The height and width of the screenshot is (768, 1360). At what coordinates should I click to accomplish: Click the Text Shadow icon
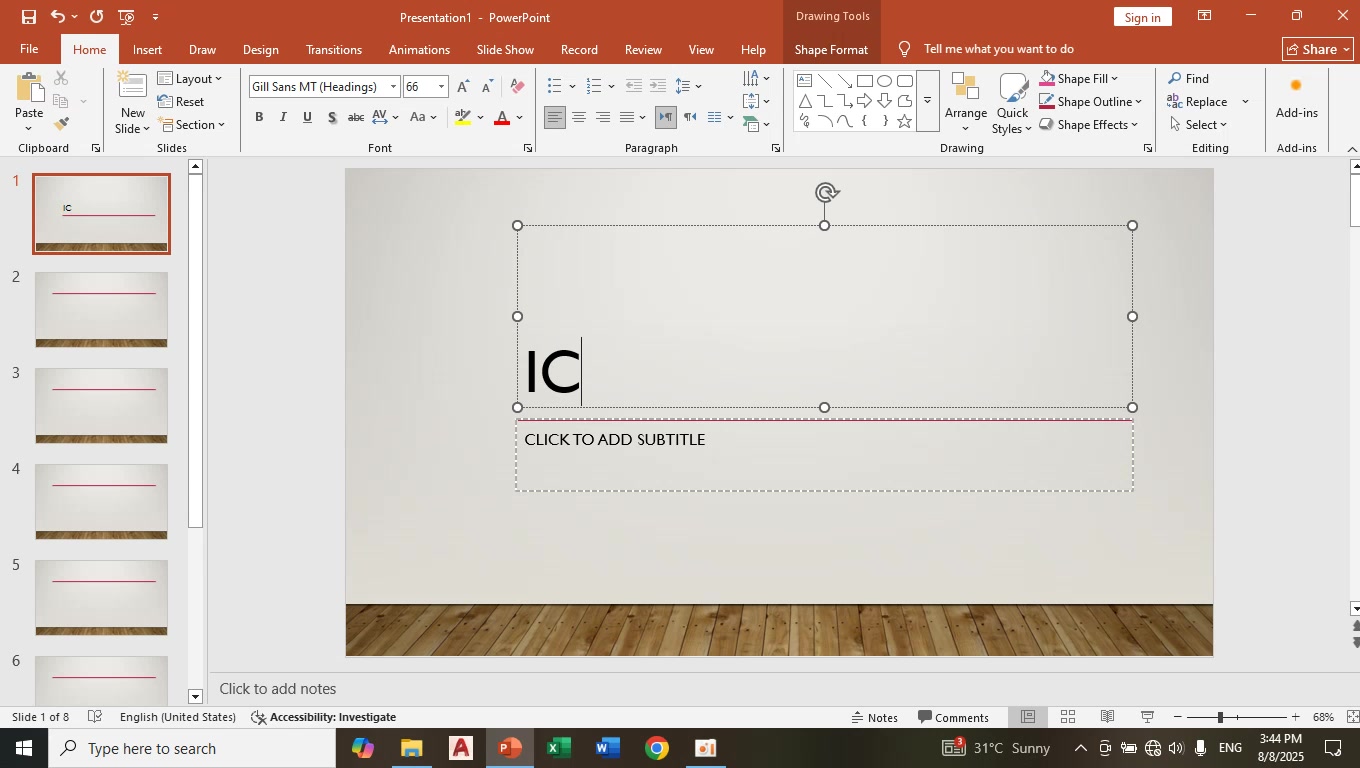[x=332, y=118]
